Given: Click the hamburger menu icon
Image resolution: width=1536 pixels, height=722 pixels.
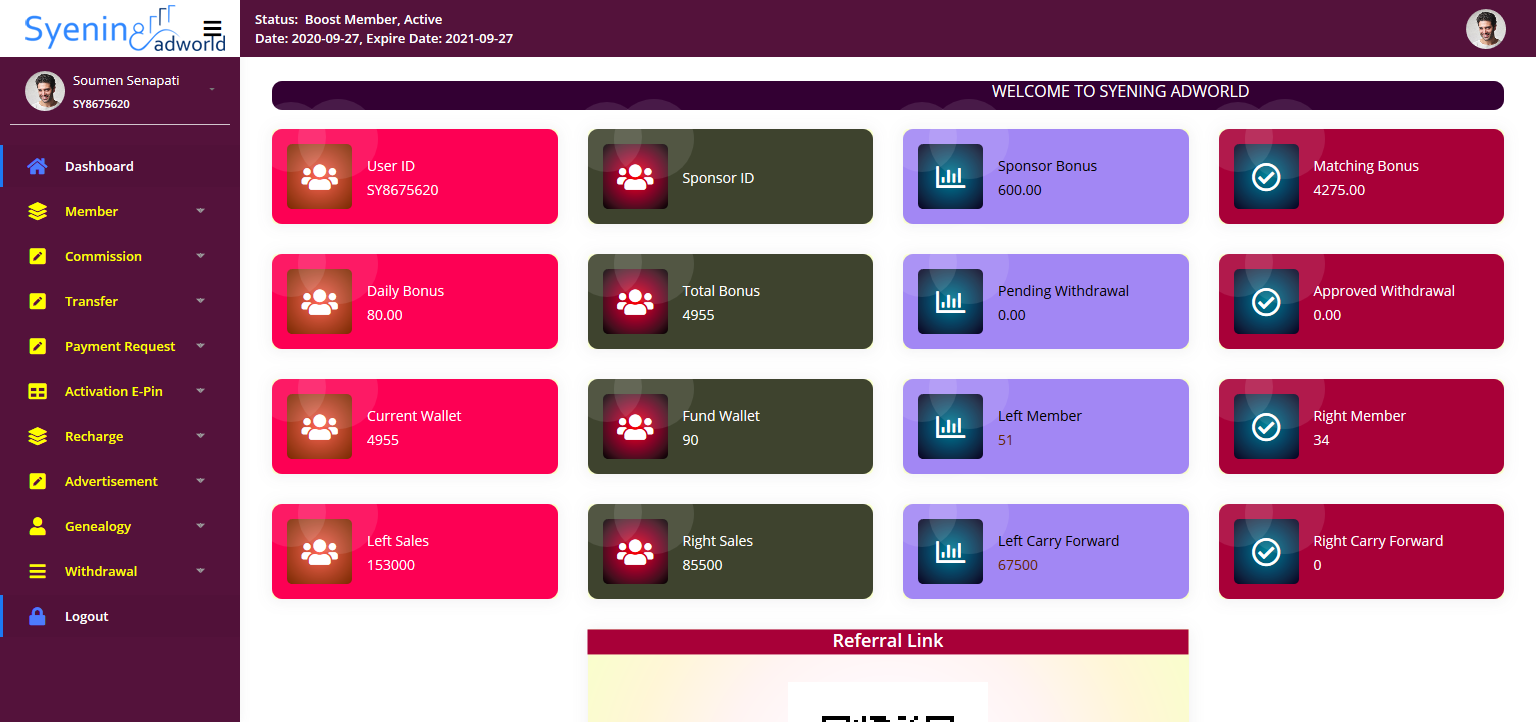Looking at the screenshot, I should pyautogui.click(x=212, y=28).
